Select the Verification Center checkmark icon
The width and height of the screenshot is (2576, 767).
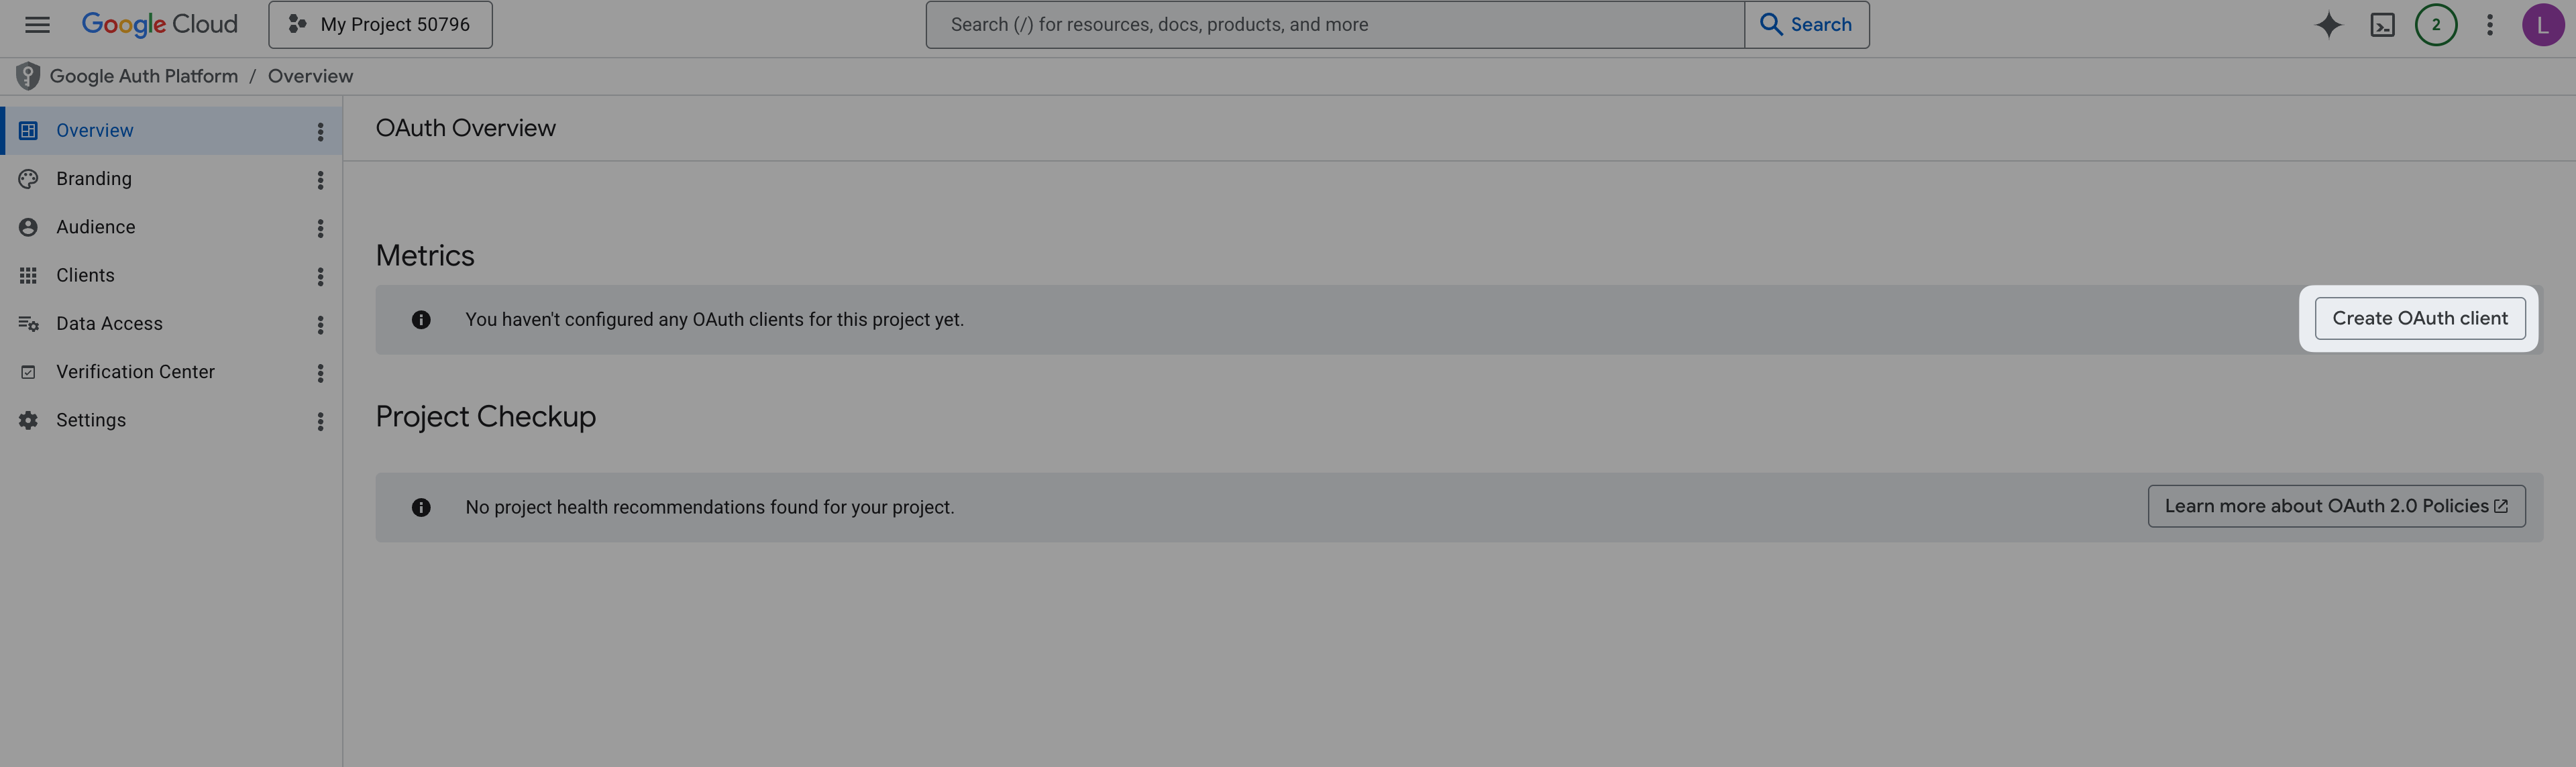pos(27,371)
